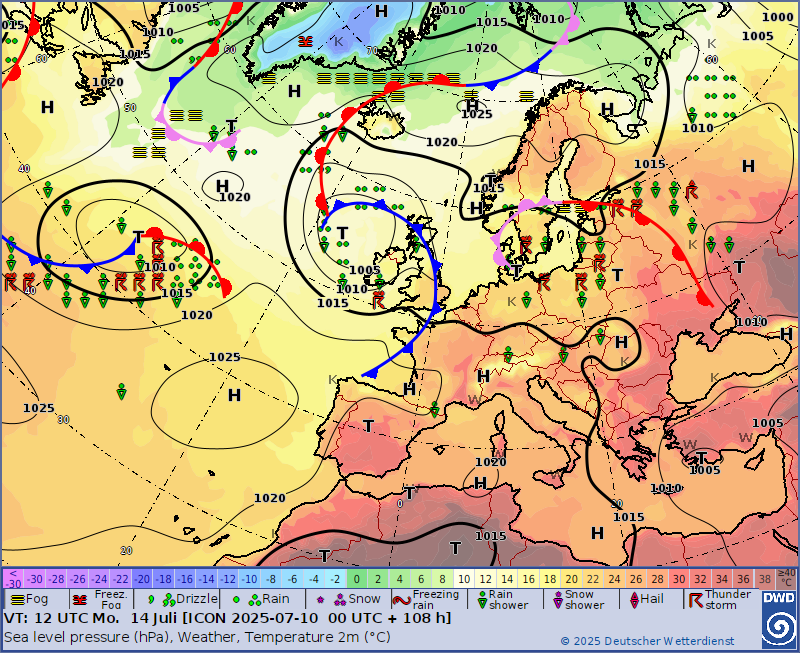Click the Drizzle legend symbol

[151, 600]
